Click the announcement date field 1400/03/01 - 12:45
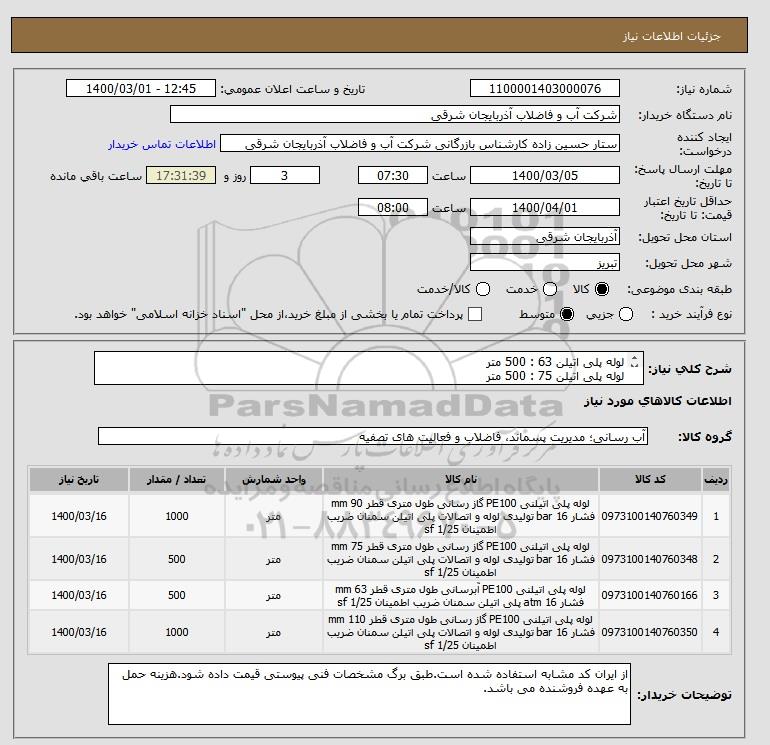 141,88
